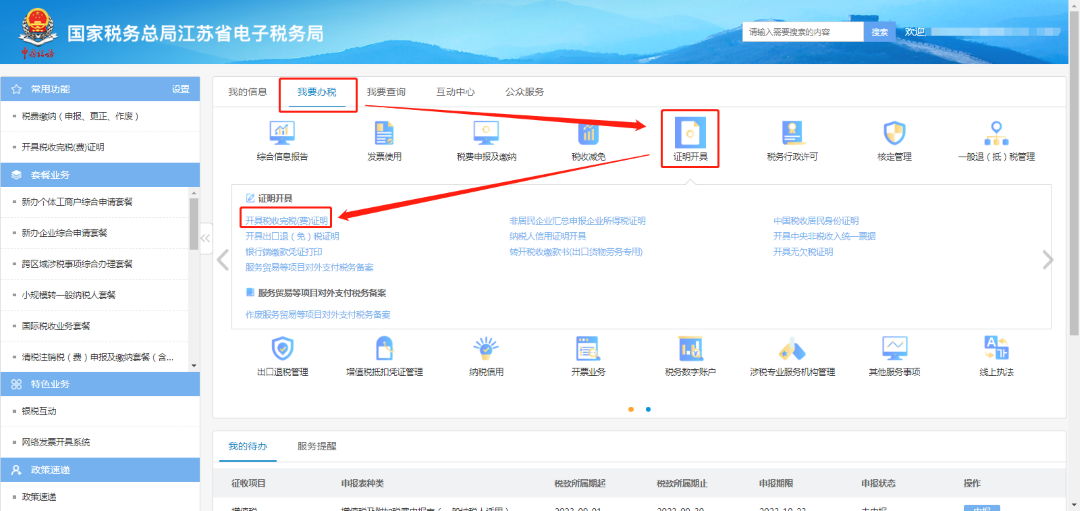Click the 核定管理 shield icon
Screen dimensions: 1080x511
point(894,133)
